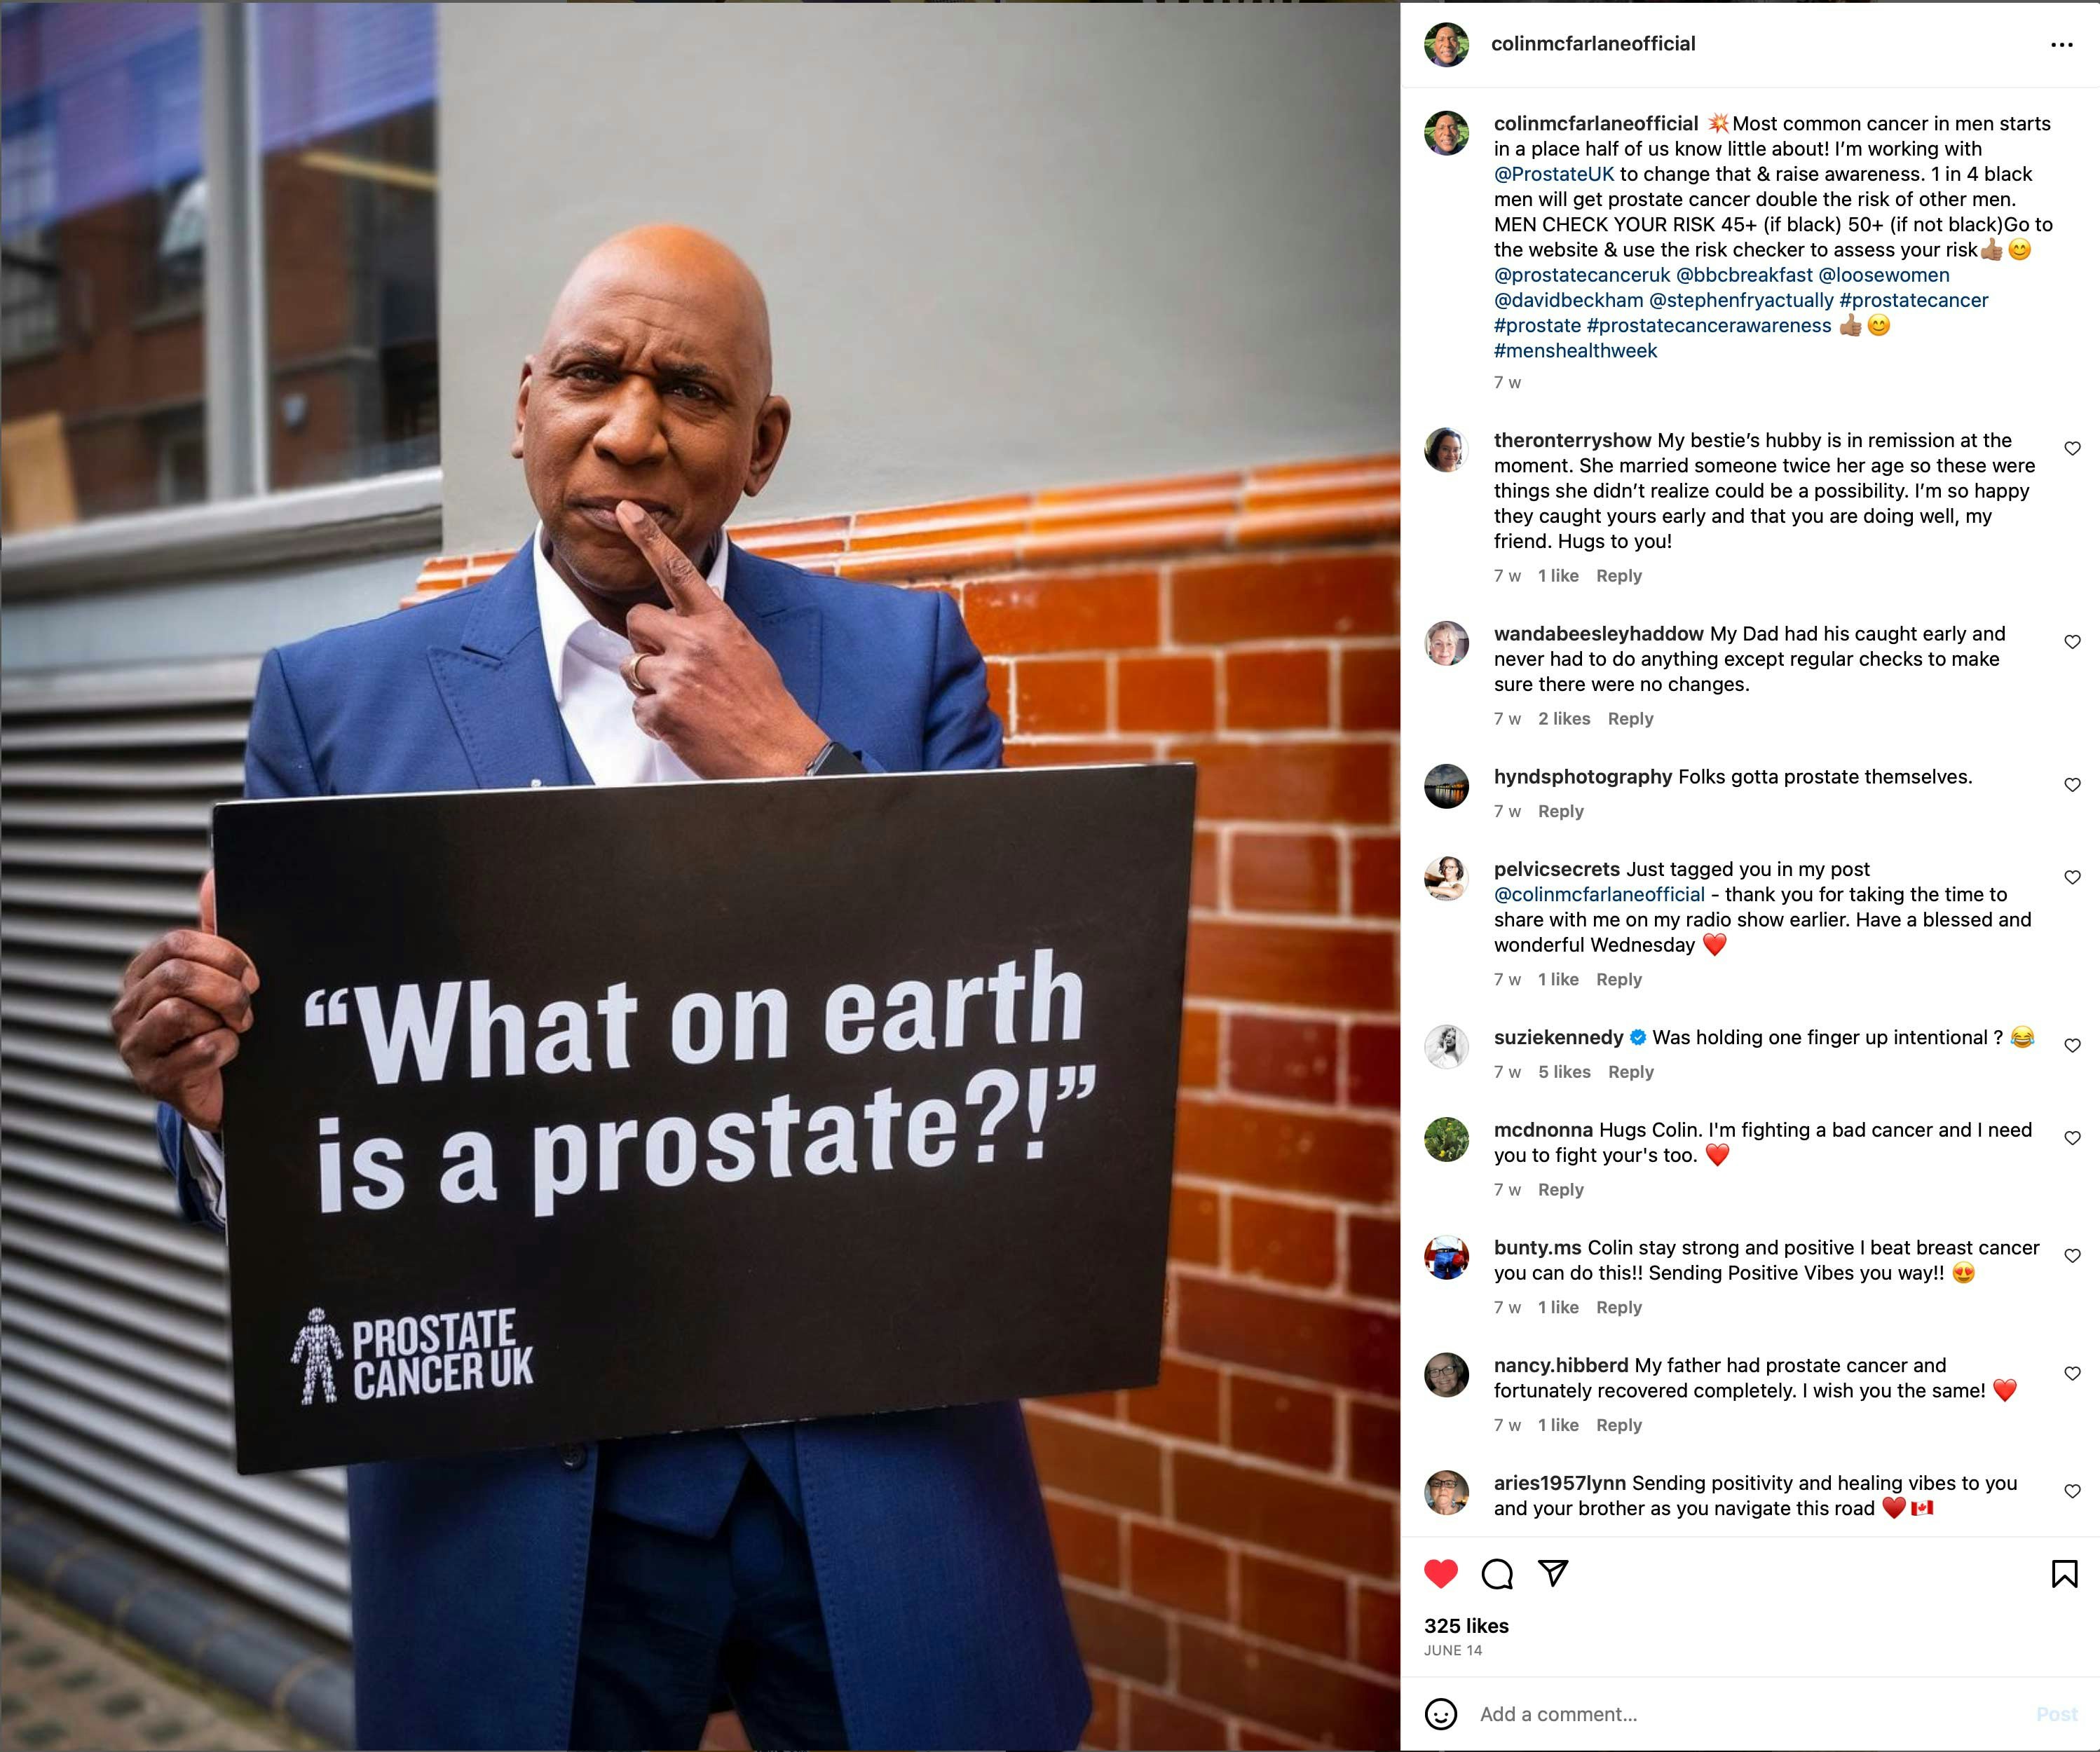View the 325 likes list
2100x1752 pixels.
click(1466, 1626)
